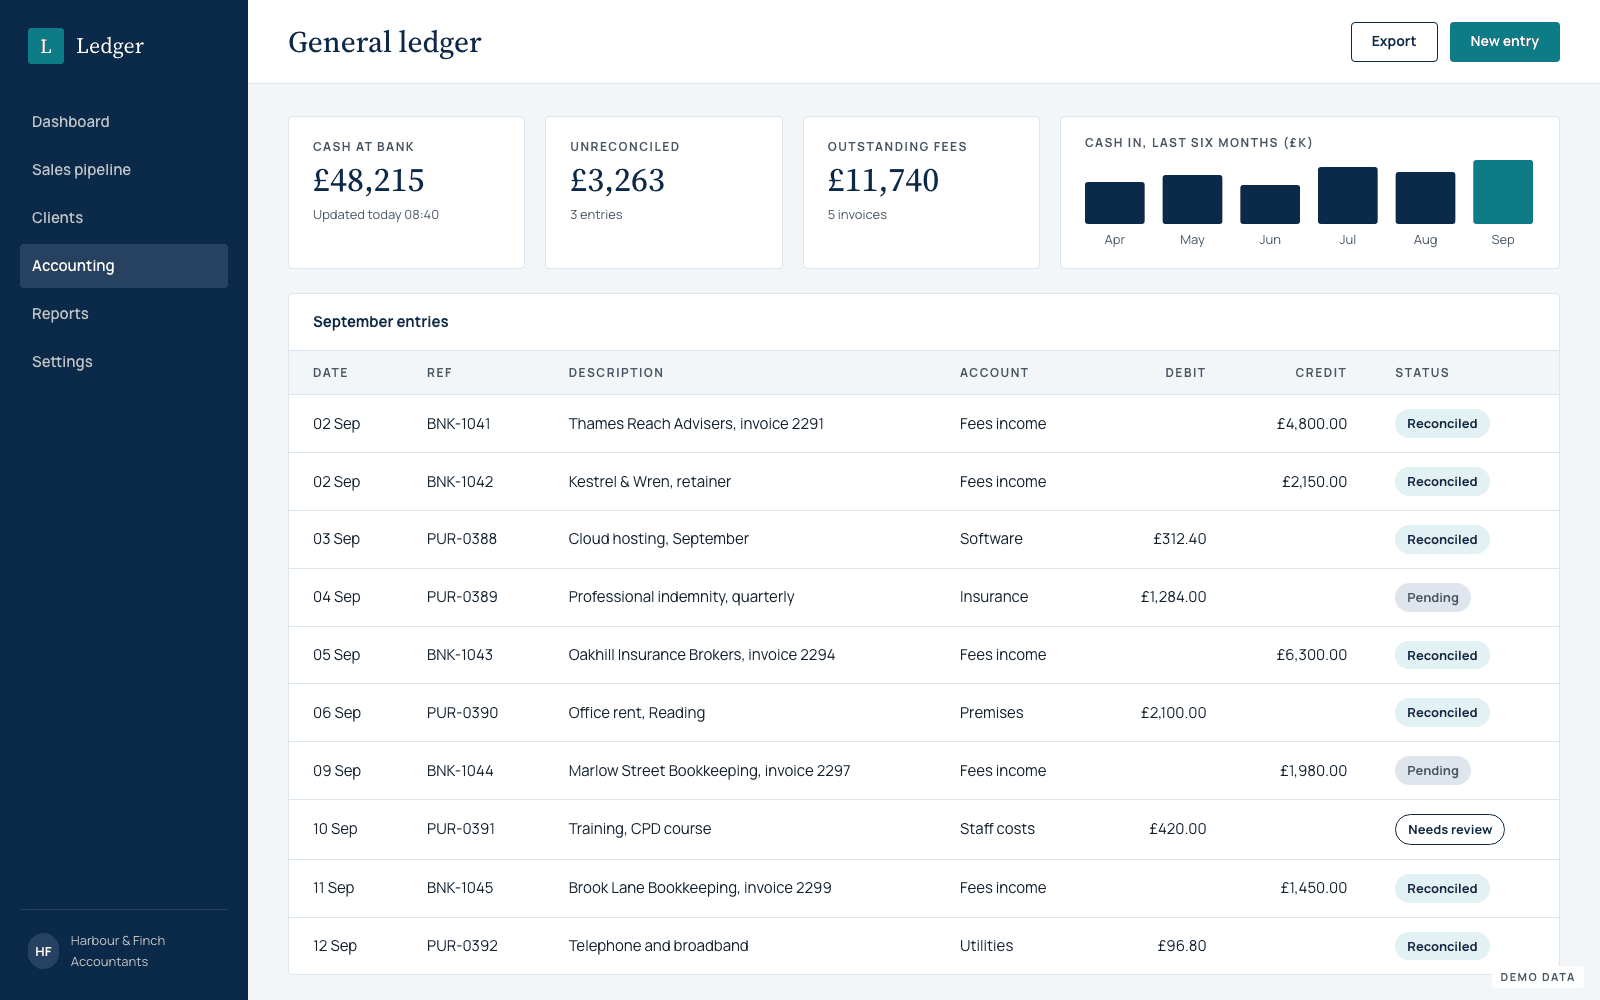Image resolution: width=1600 pixels, height=1000 pixels.
Task: Click the Staff costs account cell
Action: pyautogui.click(x=997, y=829)
